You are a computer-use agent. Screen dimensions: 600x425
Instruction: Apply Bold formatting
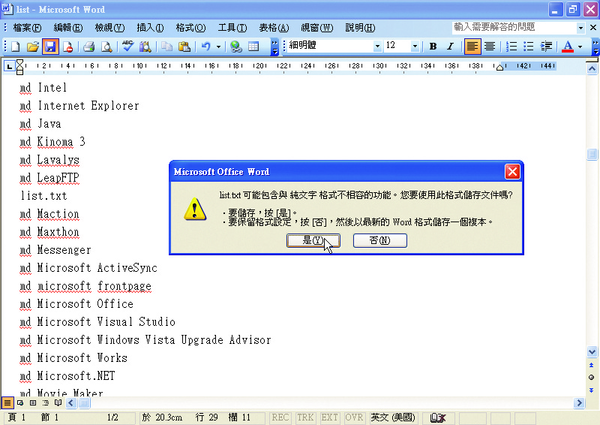tap(433, 46)
